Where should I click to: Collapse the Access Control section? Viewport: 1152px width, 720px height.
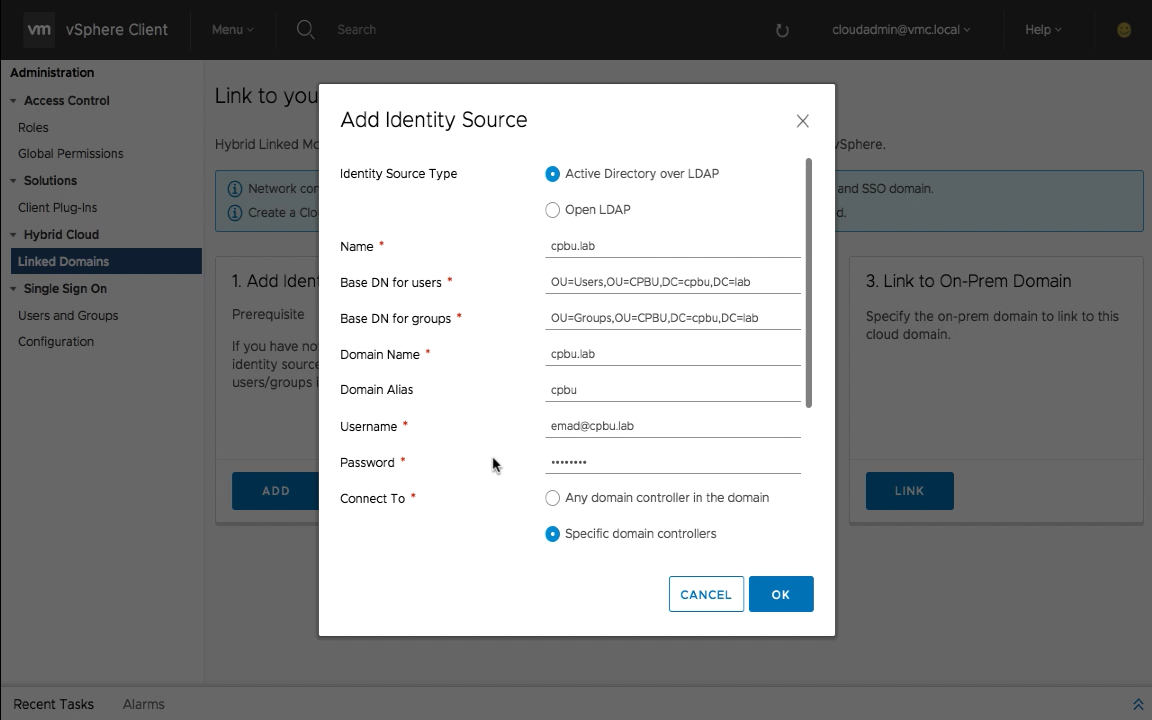click(14, 101)
